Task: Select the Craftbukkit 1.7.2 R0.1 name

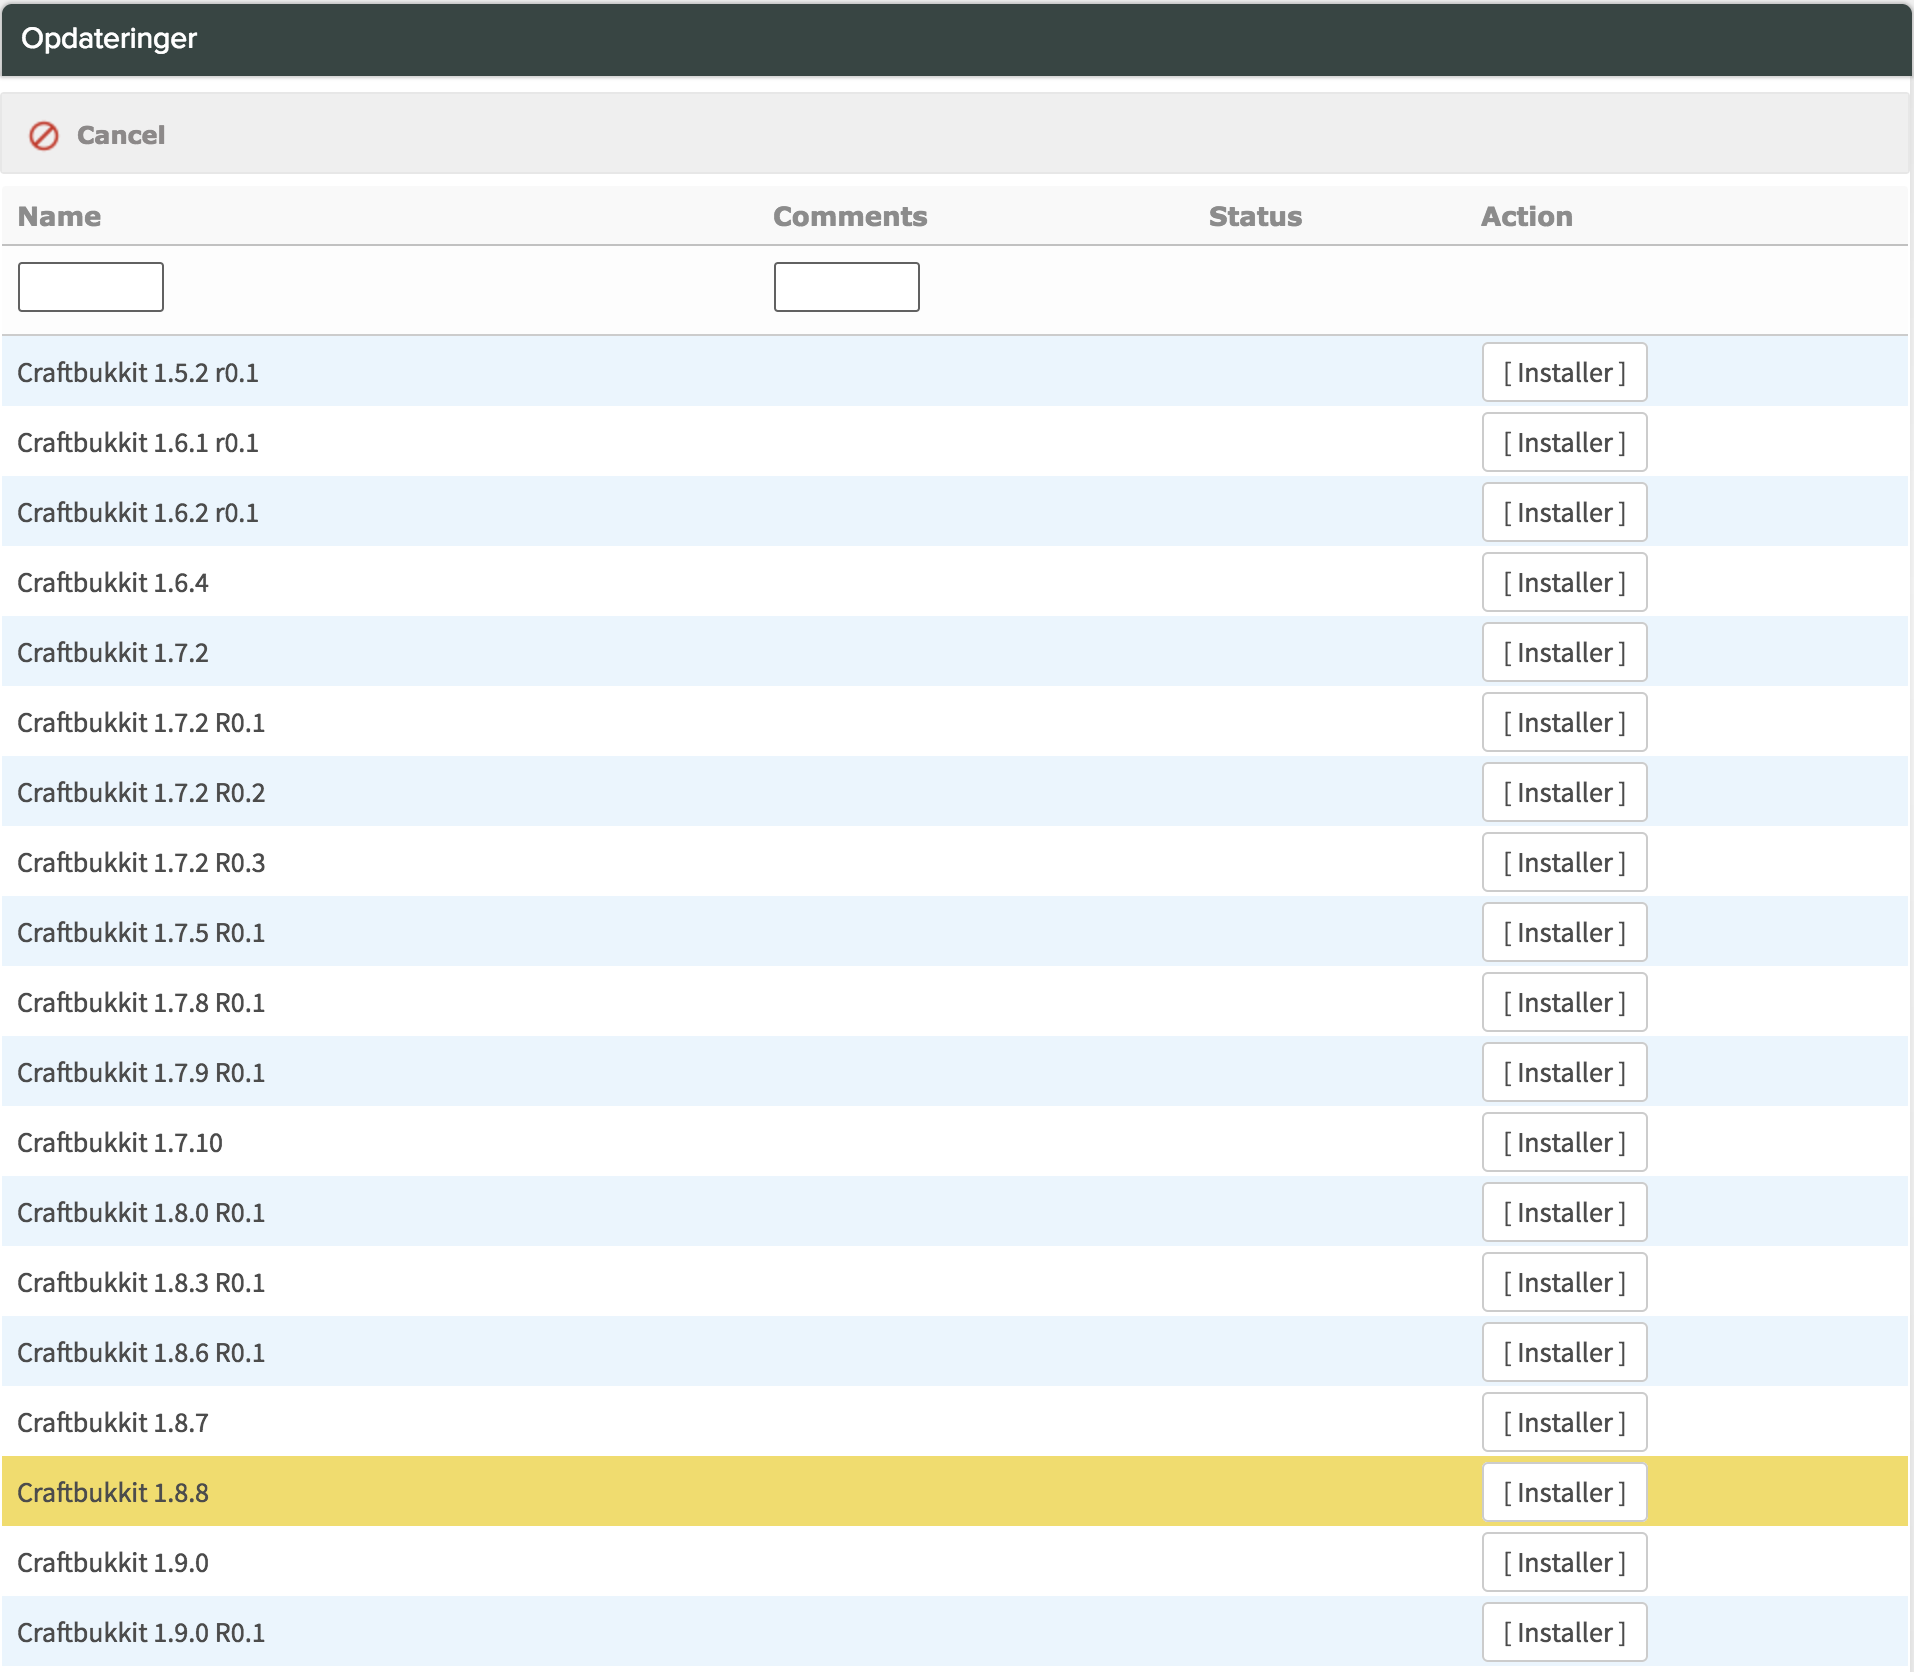Action: [x=141, y=722]
